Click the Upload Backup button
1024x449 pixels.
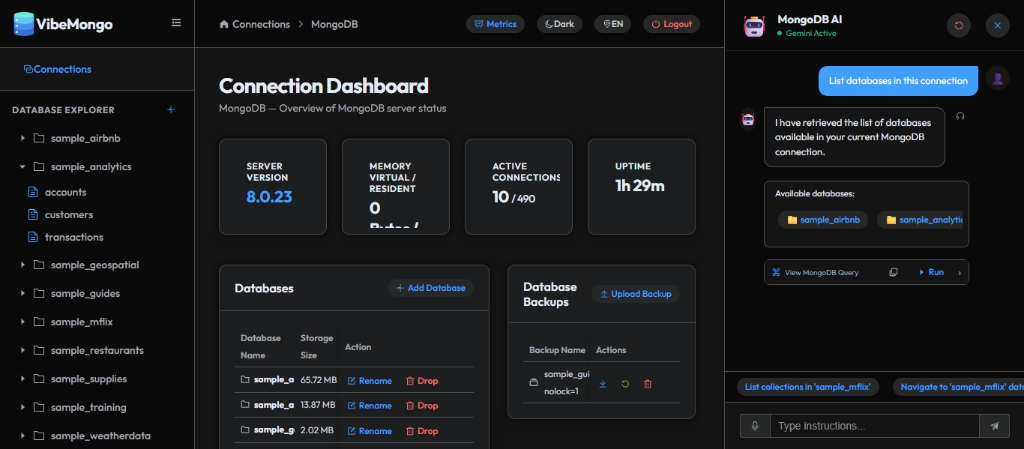635,294
